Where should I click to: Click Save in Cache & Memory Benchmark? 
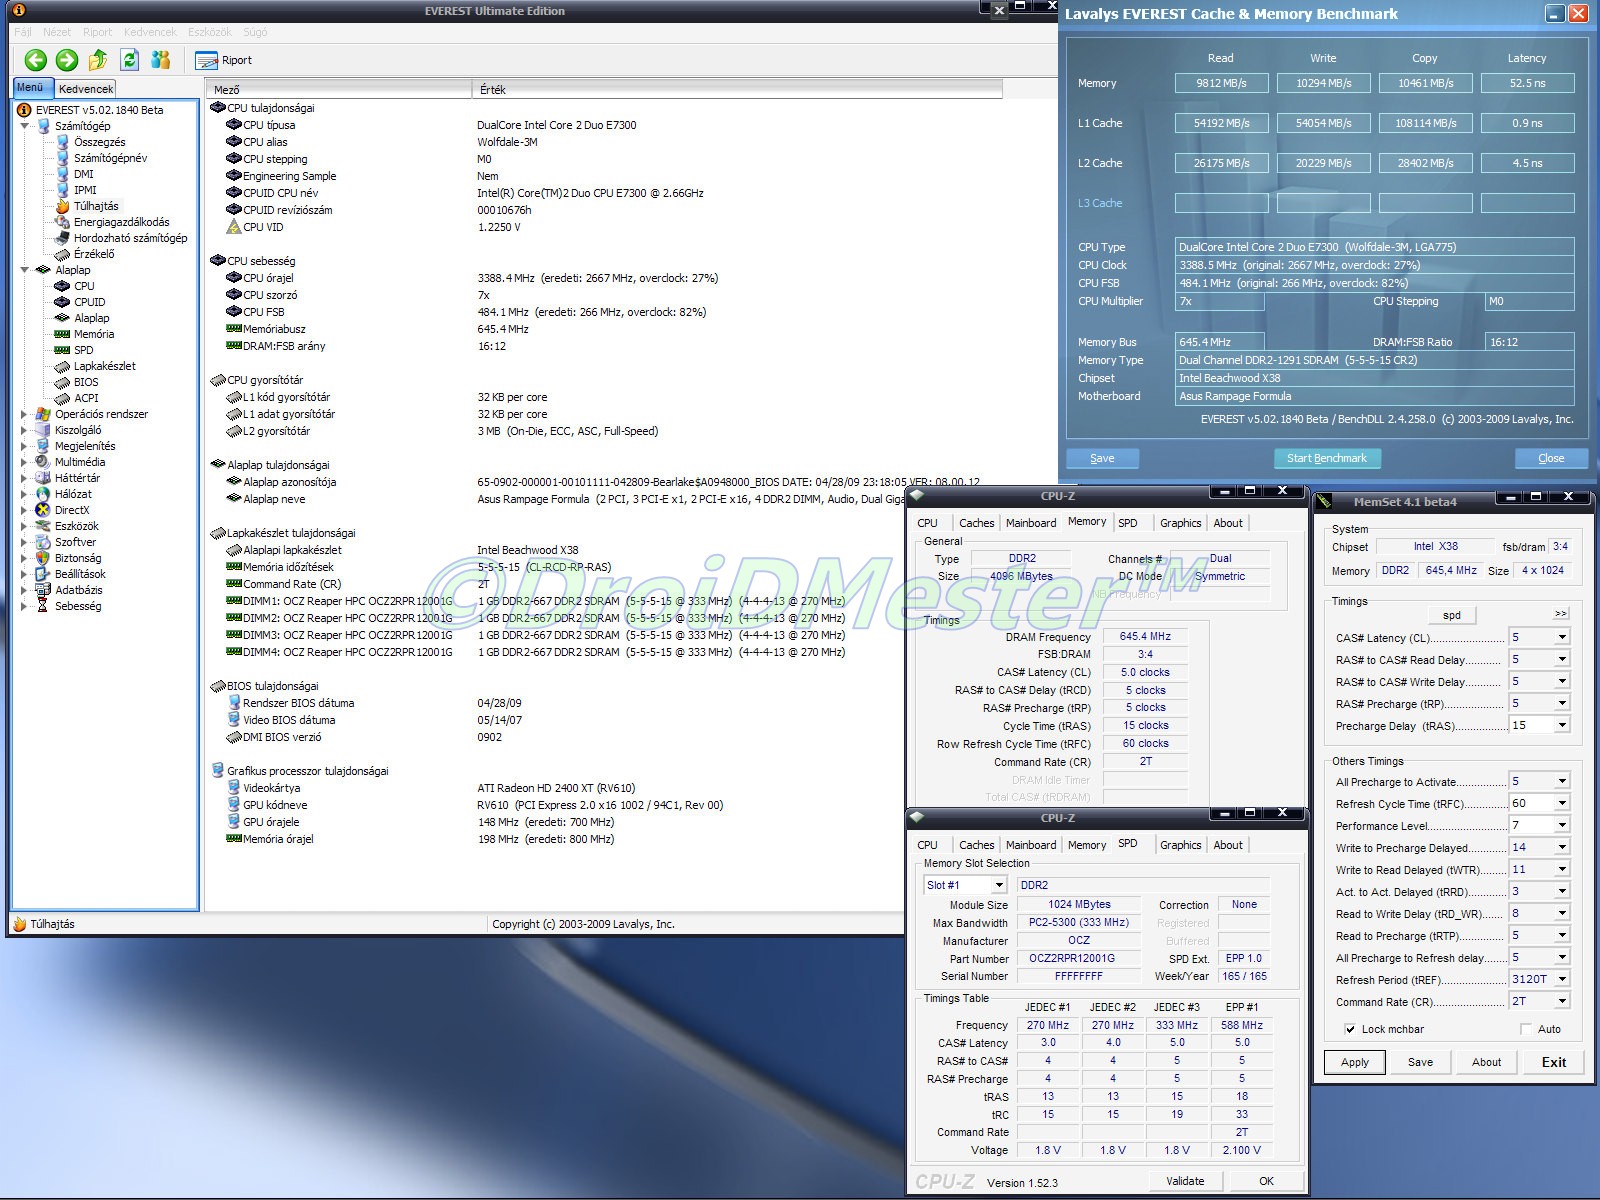pos(1102,458)
